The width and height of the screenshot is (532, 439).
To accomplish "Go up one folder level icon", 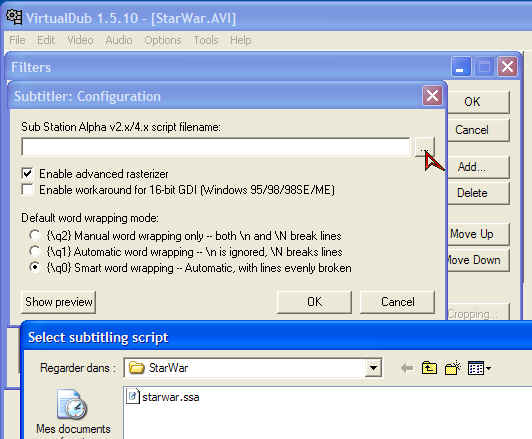I will [429, 368].
